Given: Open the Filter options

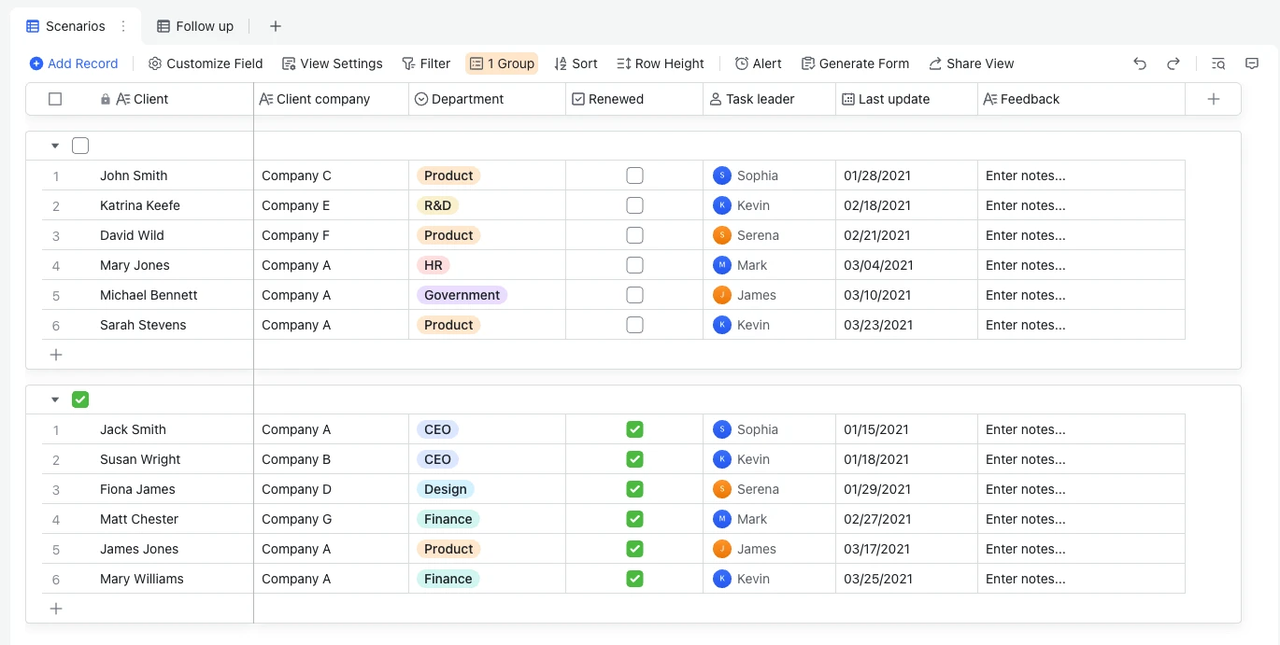Looking at the screenshot, I should tap(426, 63).
